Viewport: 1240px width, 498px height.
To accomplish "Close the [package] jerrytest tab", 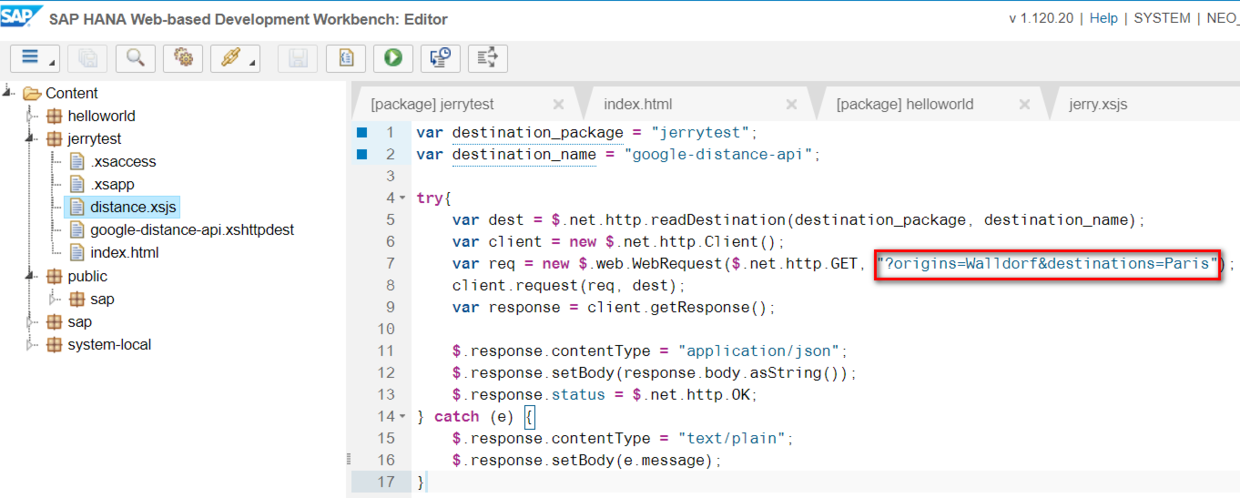I will pyautogui.click(x=558, y=104).
